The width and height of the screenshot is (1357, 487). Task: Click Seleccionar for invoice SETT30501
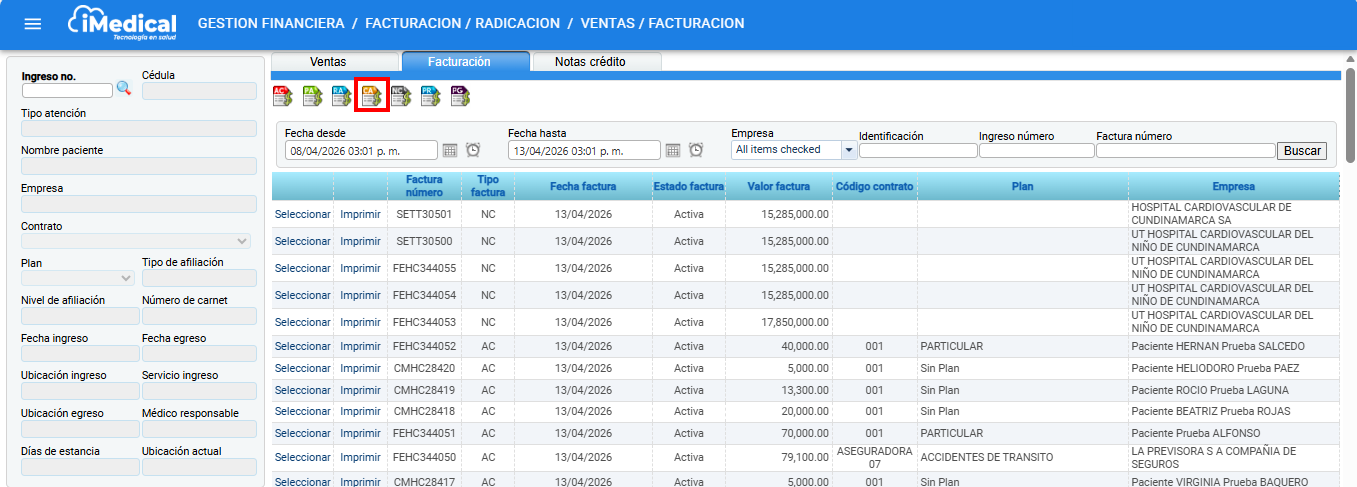pos(302,214)
